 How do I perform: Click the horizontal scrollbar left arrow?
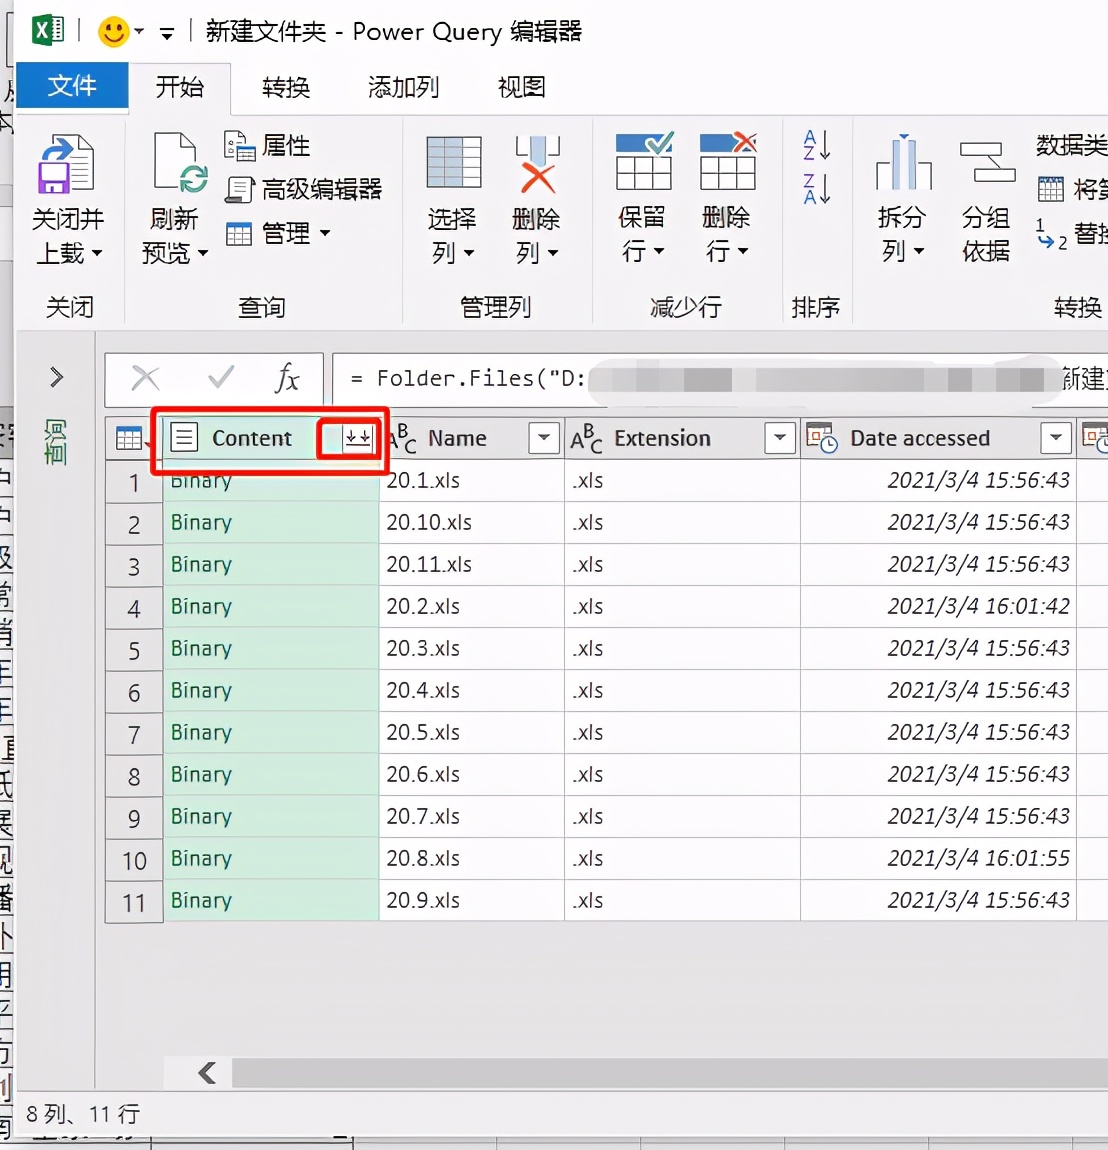pos(208,1073)
